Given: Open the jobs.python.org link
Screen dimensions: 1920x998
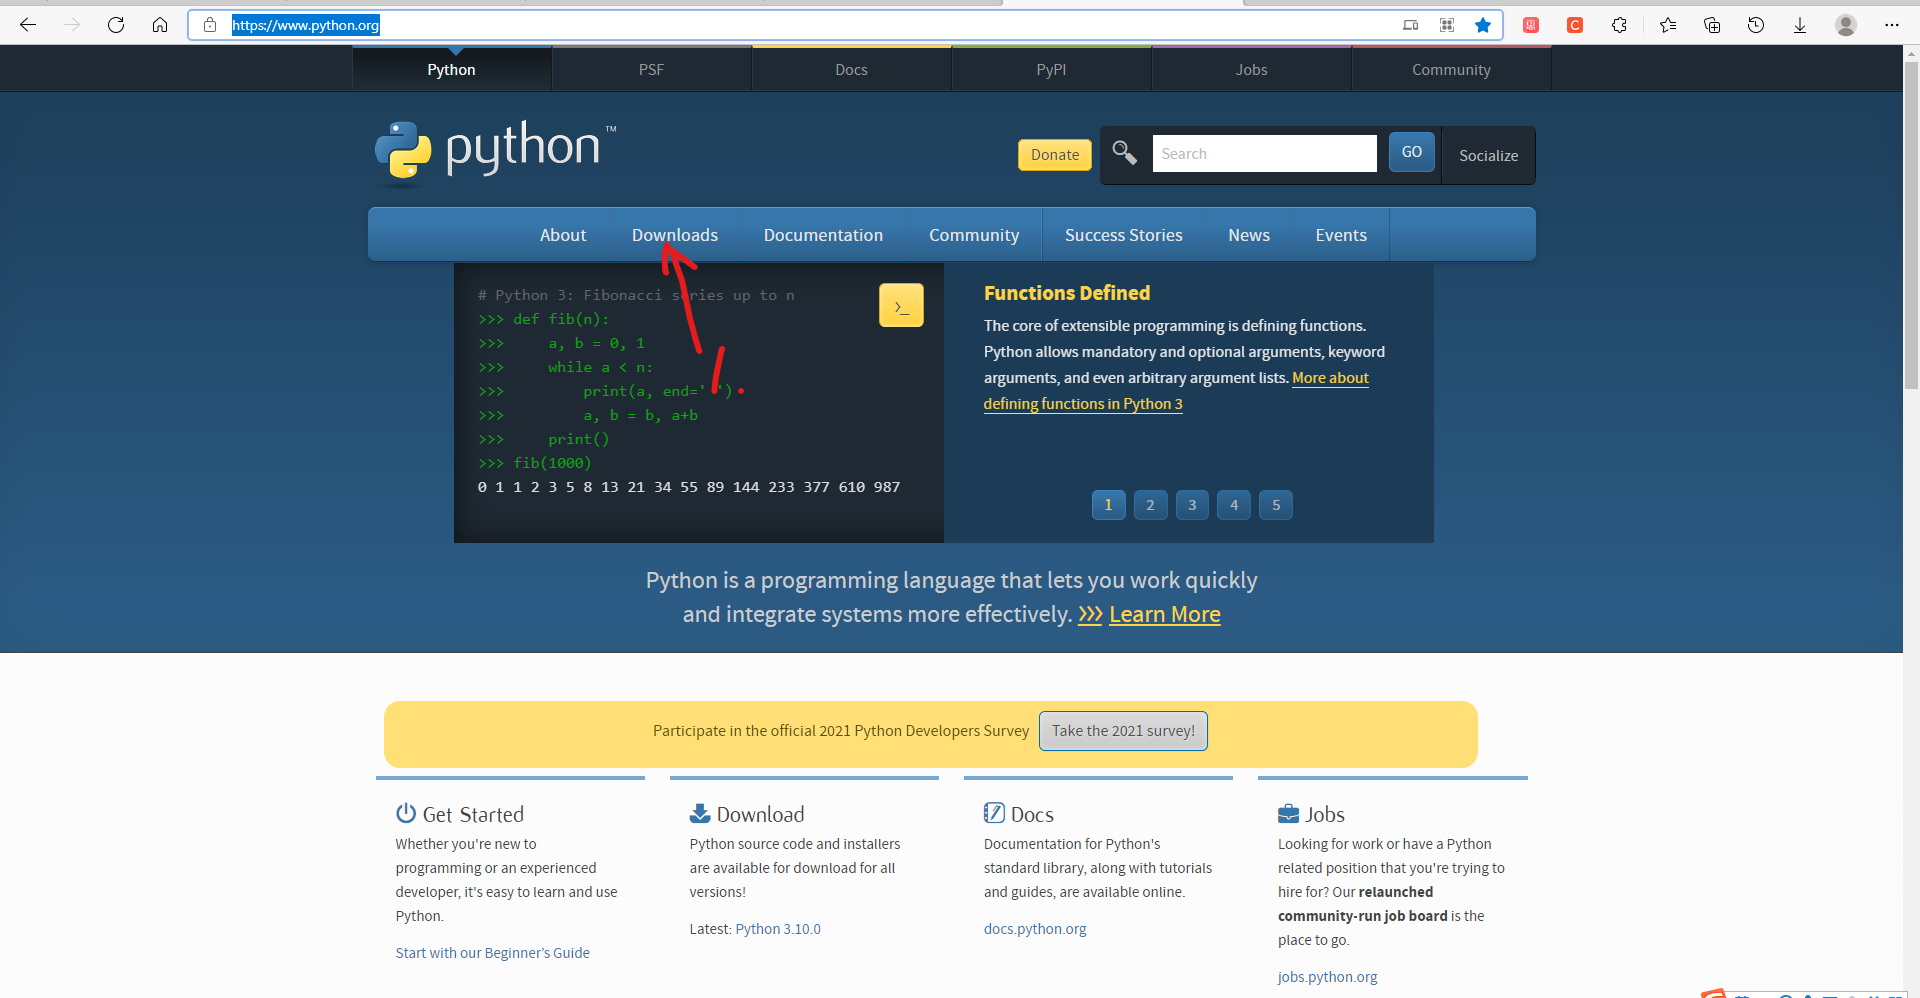Looking at the screenshot, I should click(x=1328, y=977).
